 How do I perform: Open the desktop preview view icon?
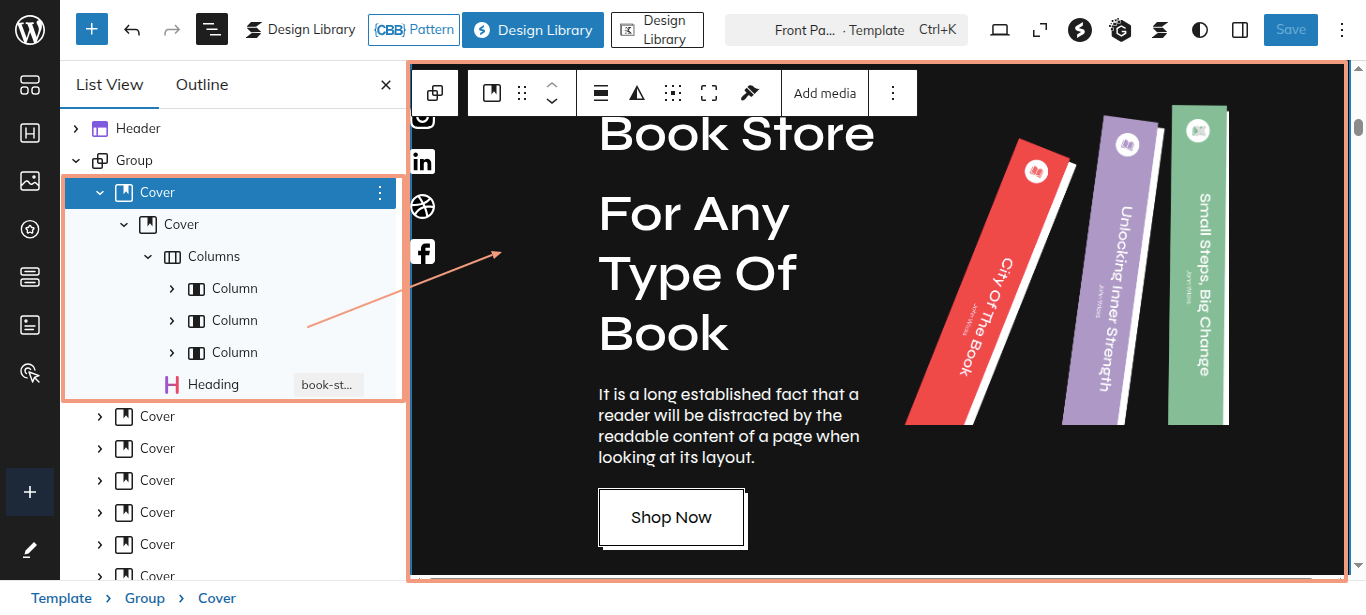coord(1000,30)
